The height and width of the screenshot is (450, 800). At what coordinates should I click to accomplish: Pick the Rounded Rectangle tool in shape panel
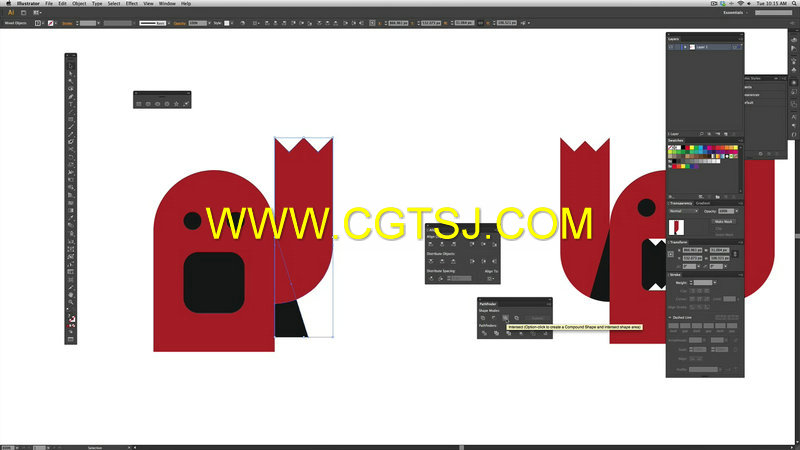click(148, 104)
